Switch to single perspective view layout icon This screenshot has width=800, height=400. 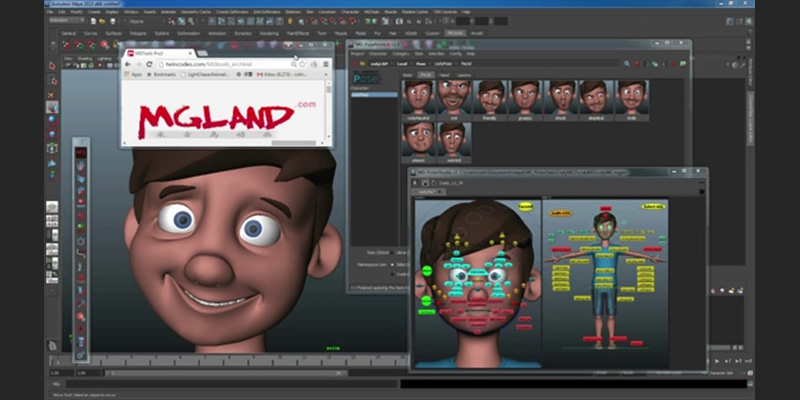coord(52,207)
